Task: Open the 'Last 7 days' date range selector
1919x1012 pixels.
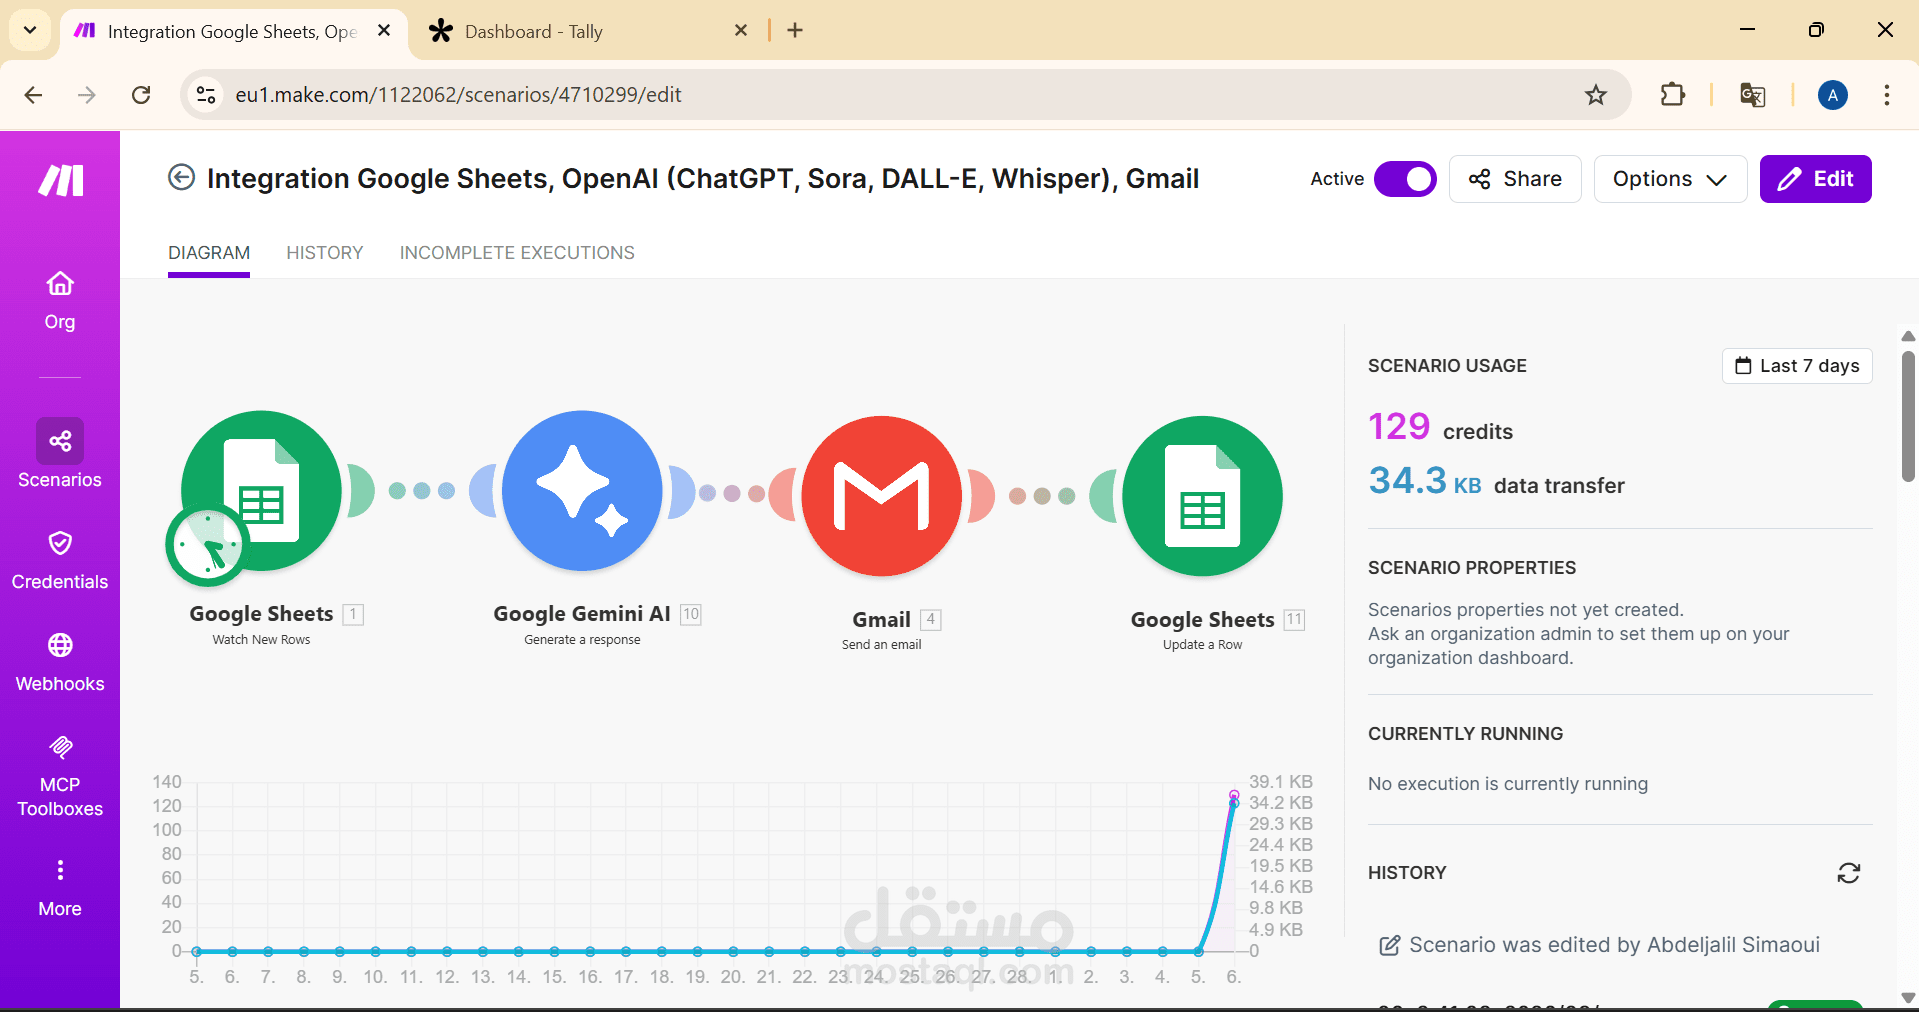Action: (1796, 365)
